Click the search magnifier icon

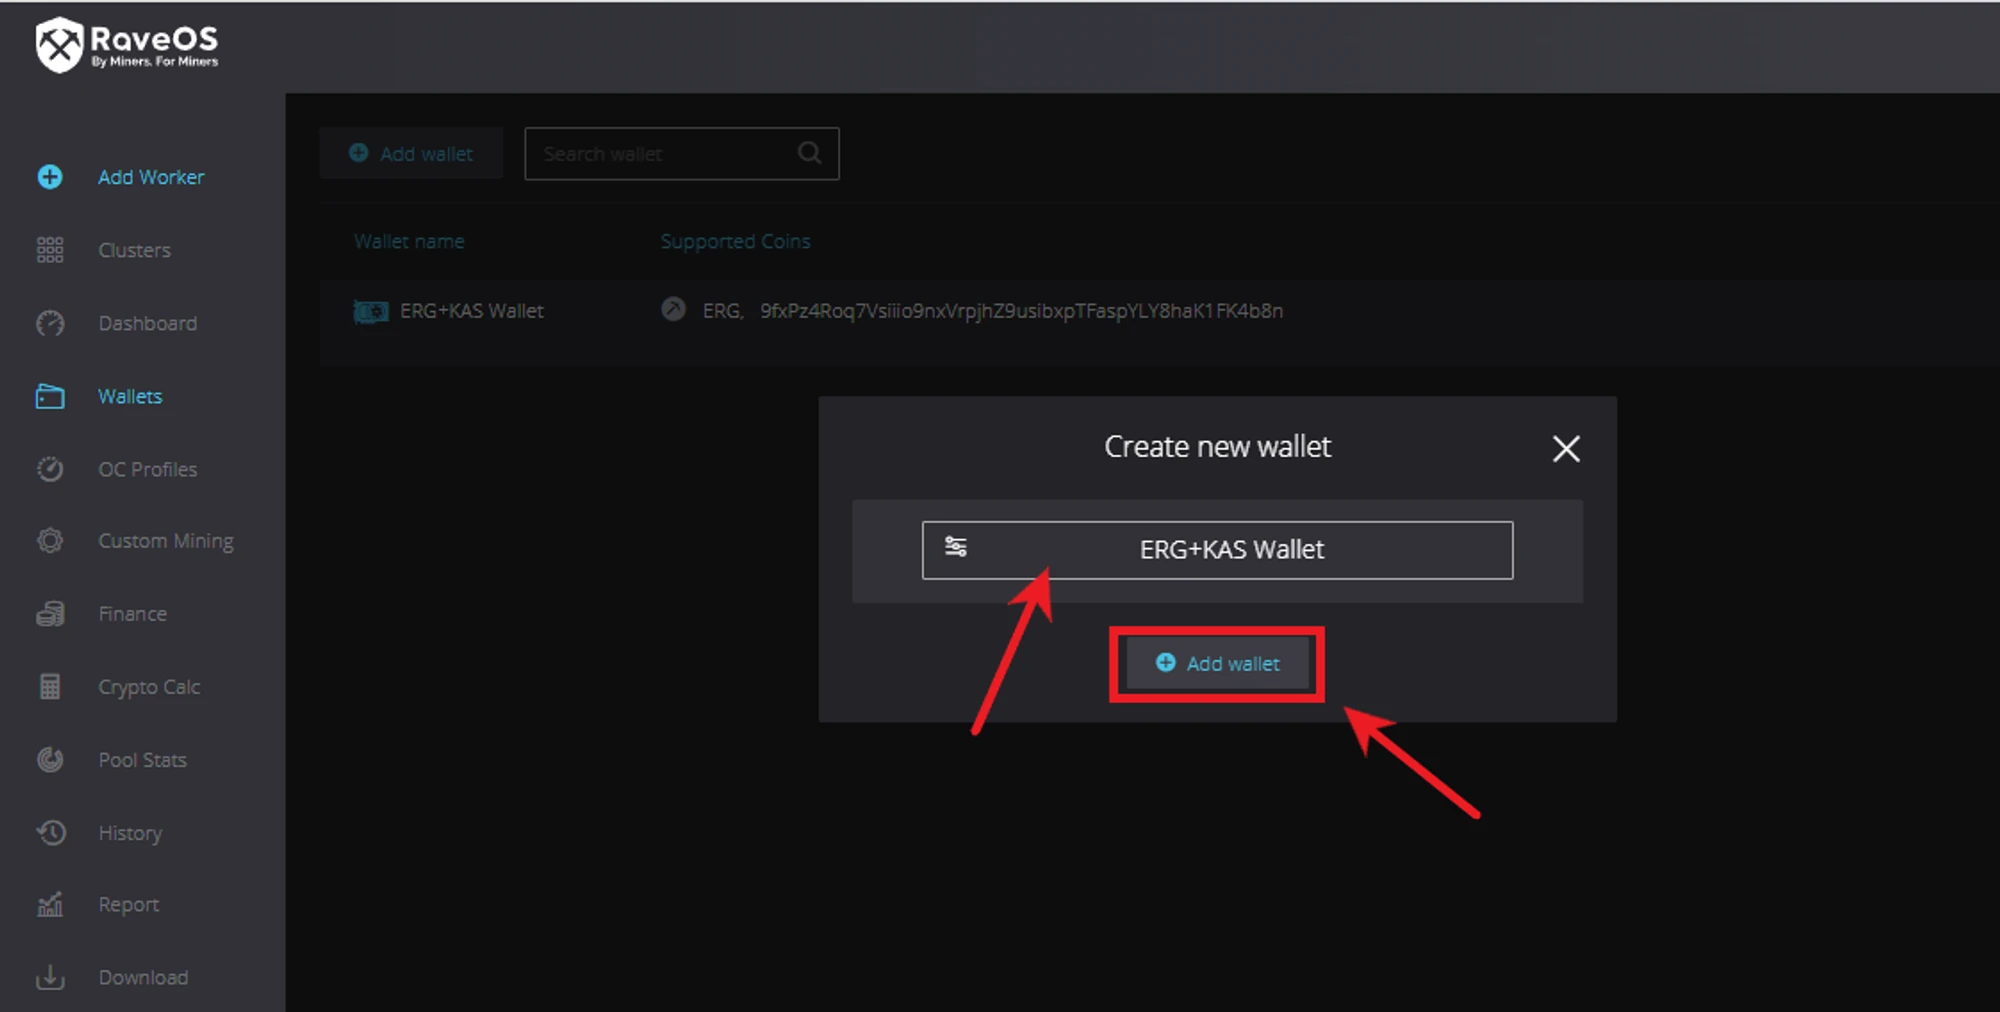tap(809, 153)
